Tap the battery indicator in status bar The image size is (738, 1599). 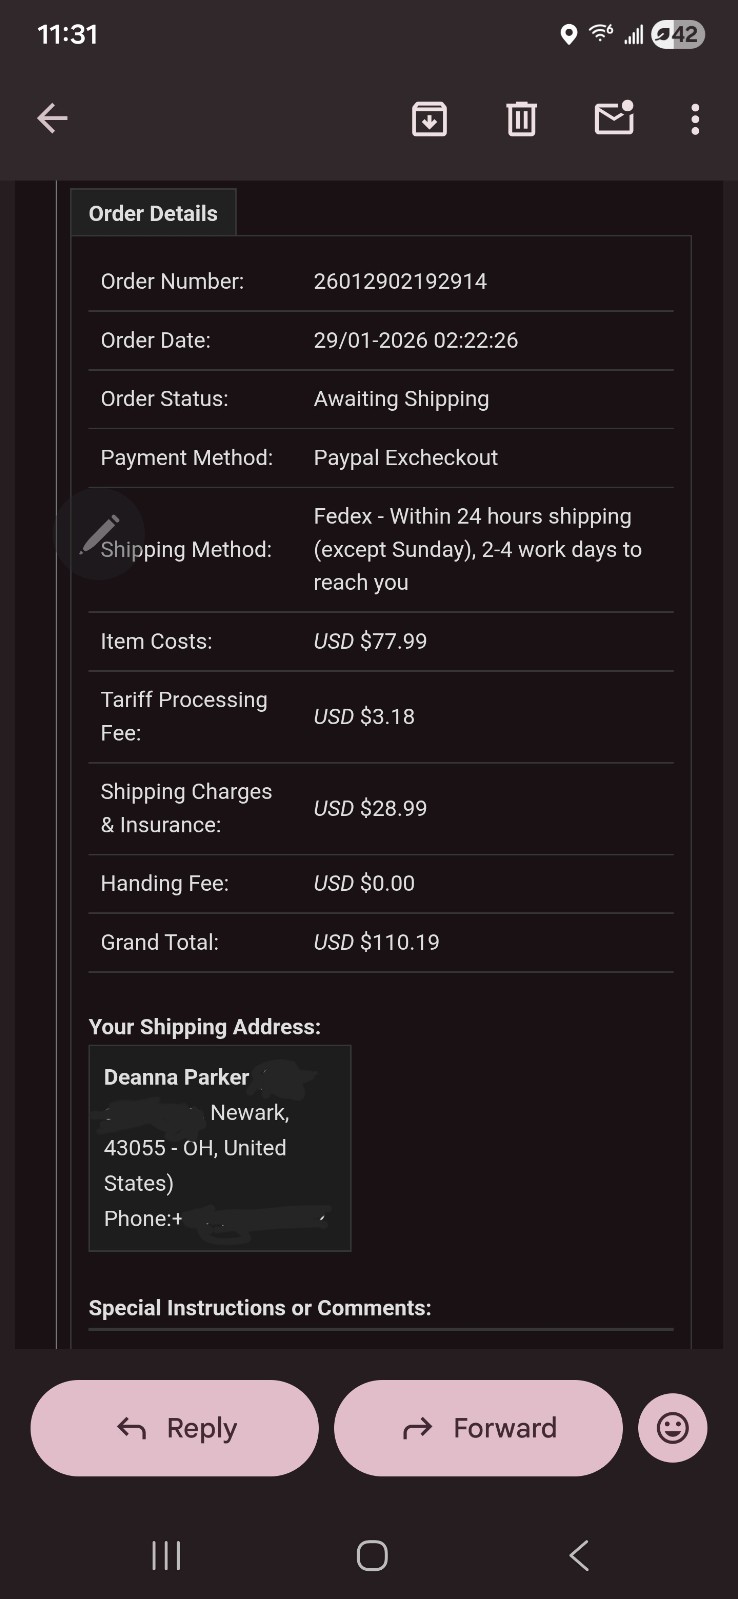[x=678, y=35]
